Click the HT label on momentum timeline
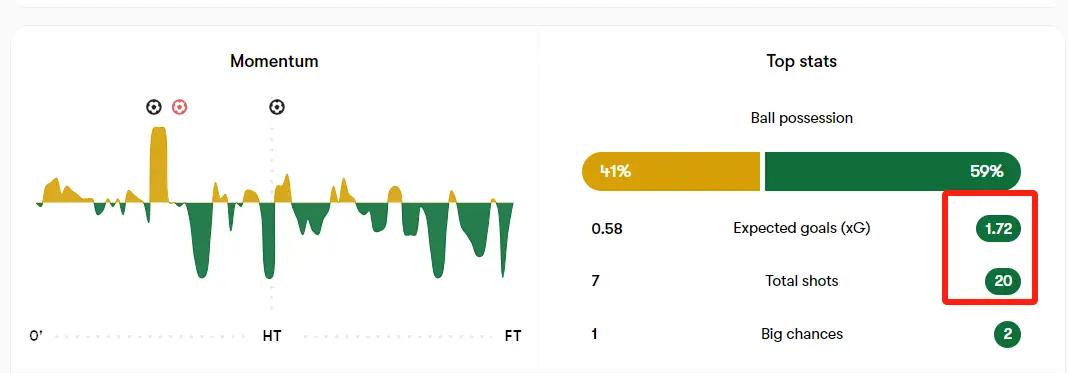This screenshot has width=1068, height=373. pos(272,336)
